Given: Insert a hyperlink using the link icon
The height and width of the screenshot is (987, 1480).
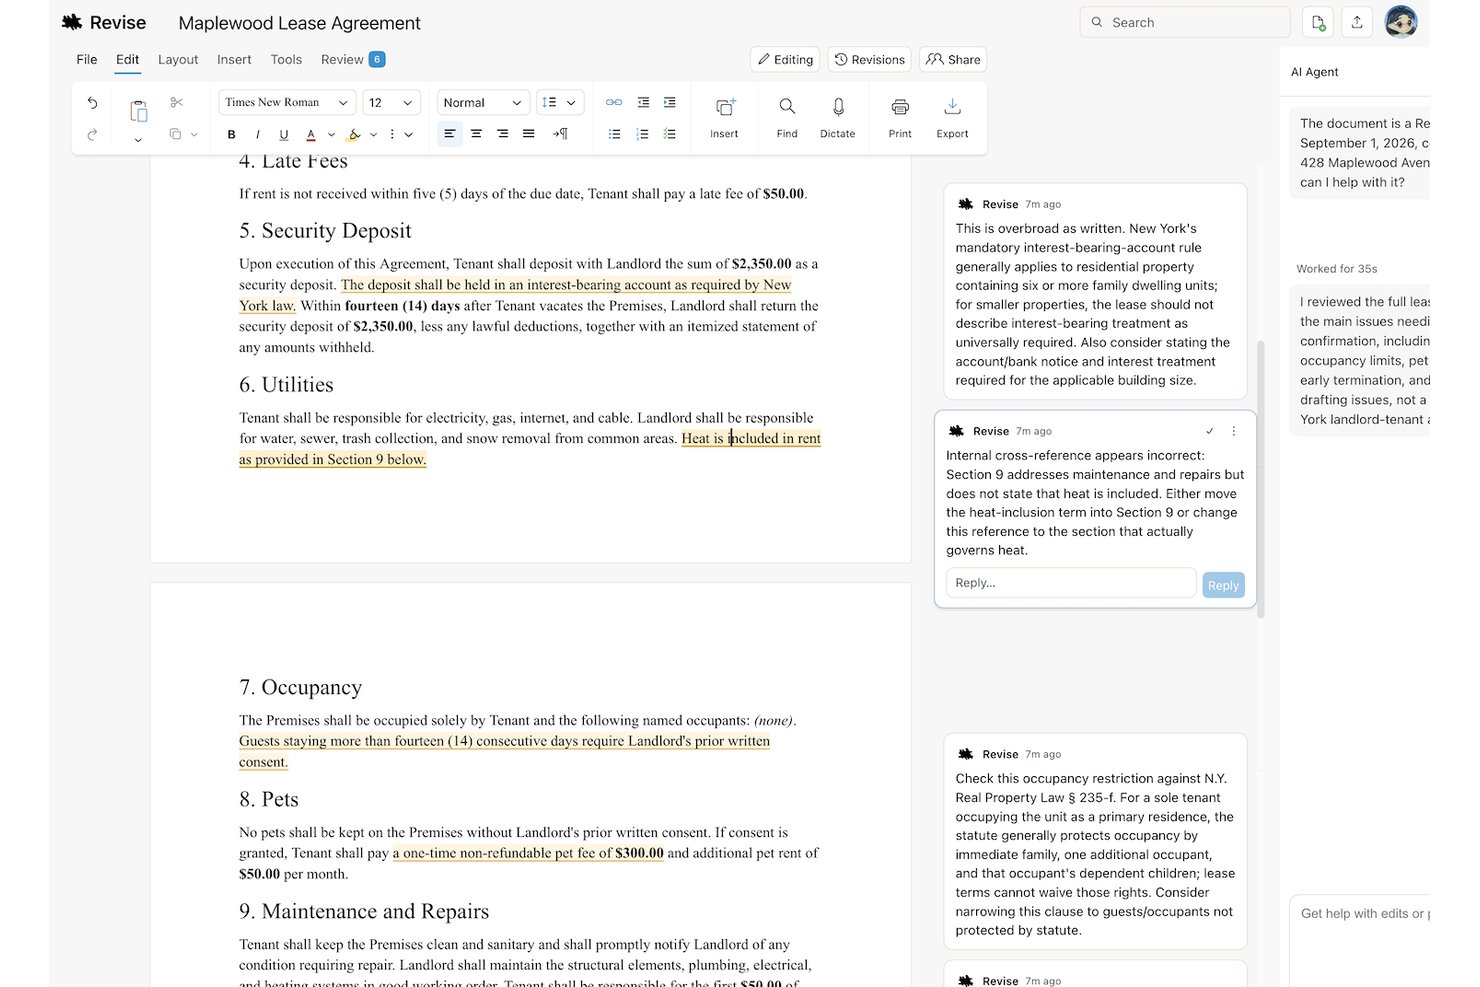Looking at the screenshot, I should tap(614, 103).
